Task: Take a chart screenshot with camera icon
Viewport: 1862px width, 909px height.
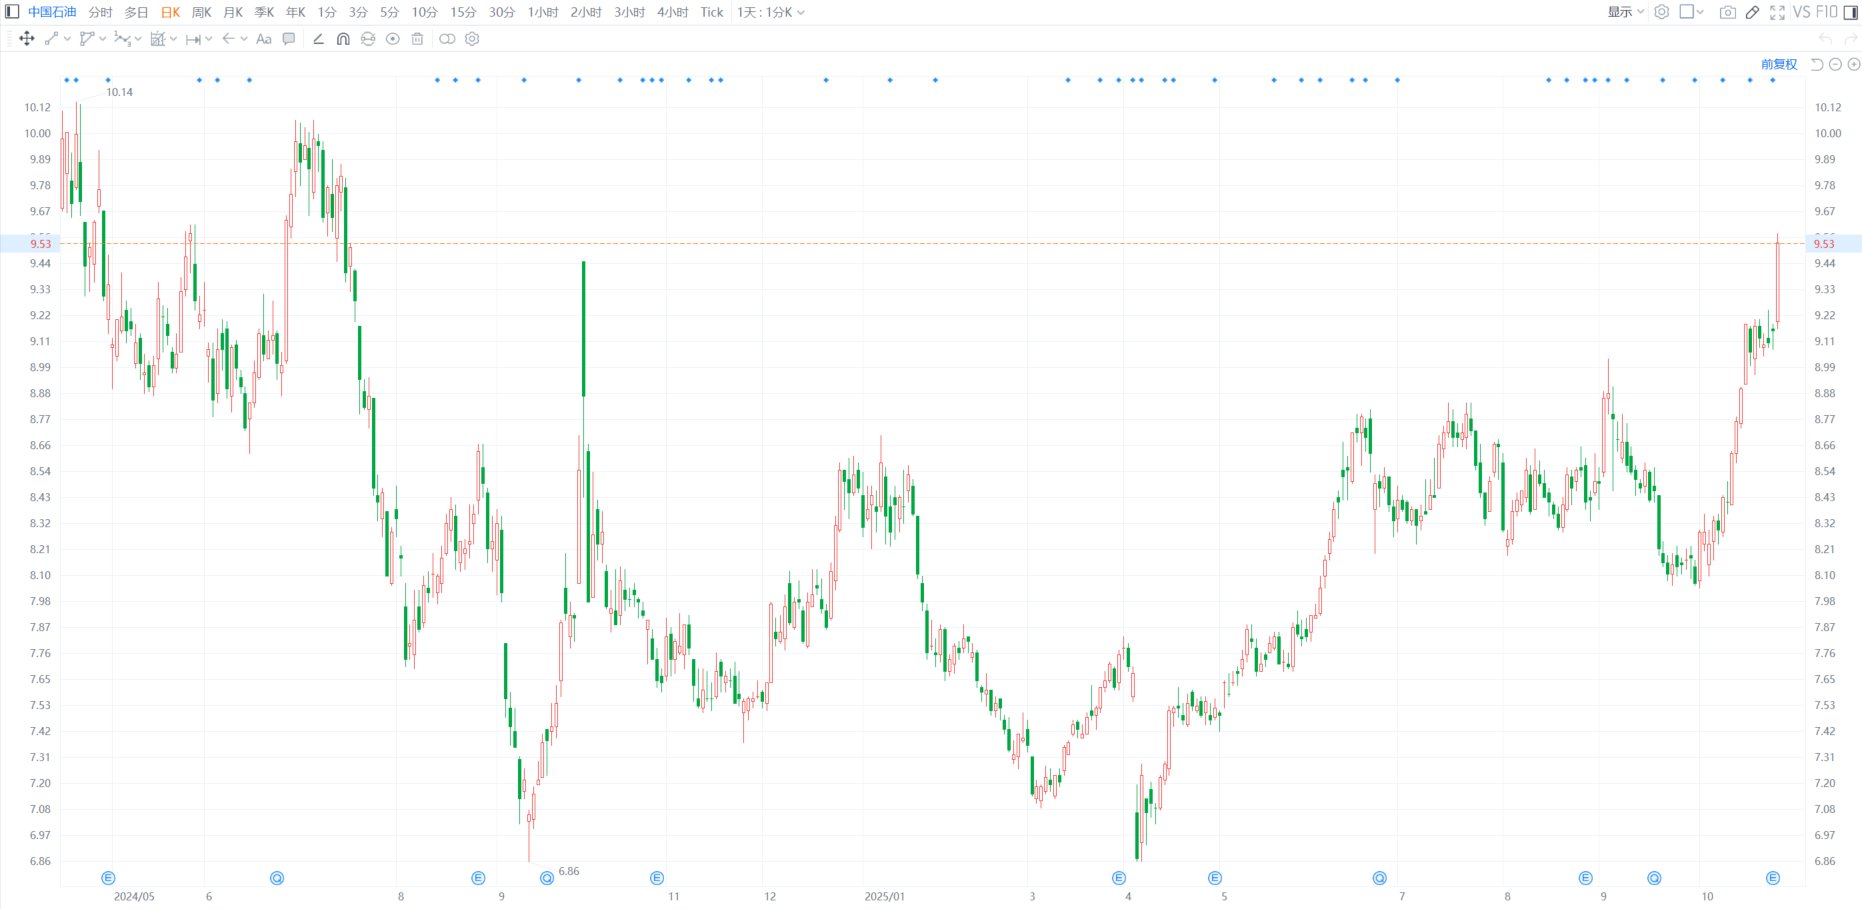Action: point(1727,12)
